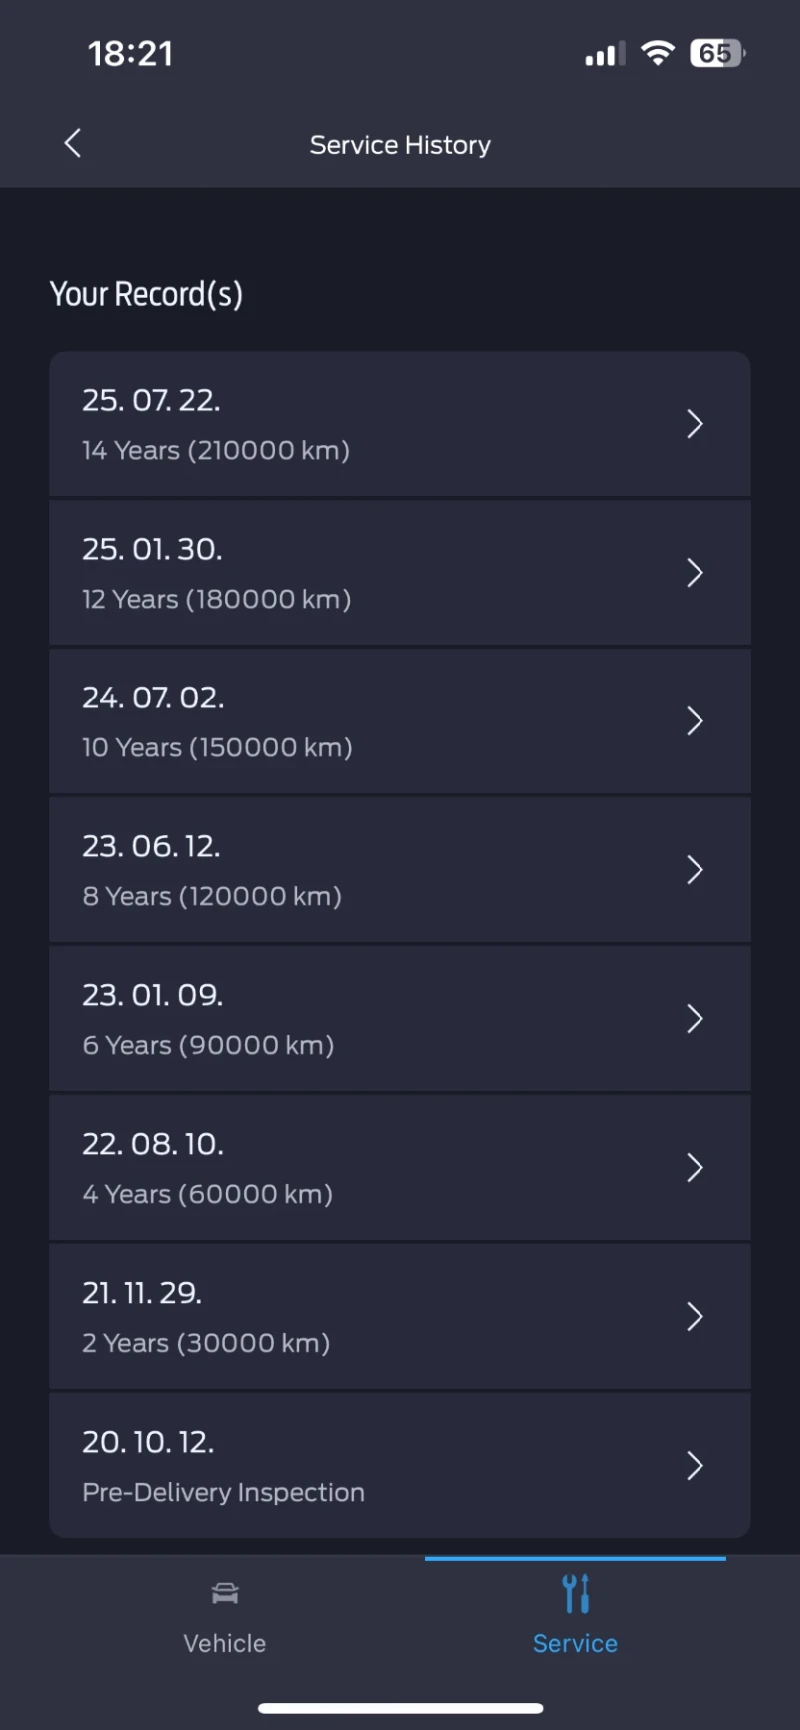This screenshot has width=800, height=1730.
Task: Tap the cellular signal bars icon
Action: pos(605,54)
